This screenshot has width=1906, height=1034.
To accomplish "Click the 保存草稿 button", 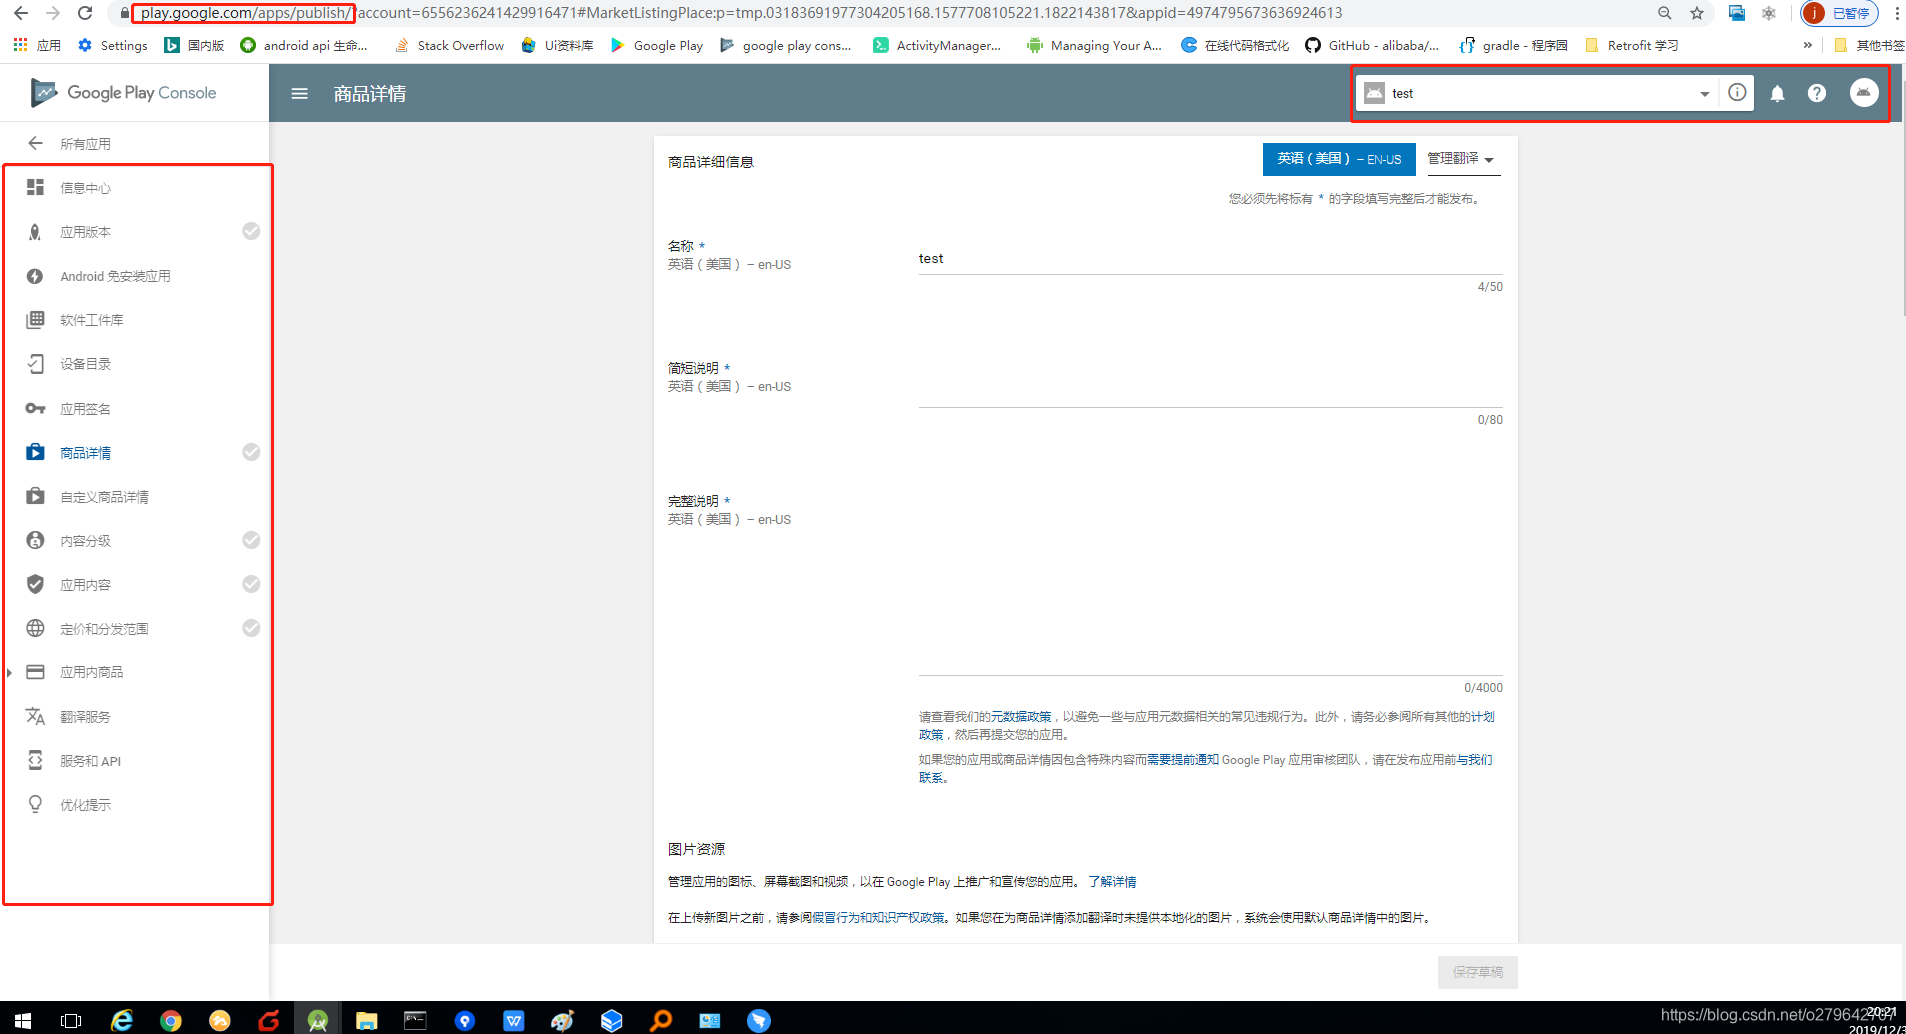I will (1477, 972).
